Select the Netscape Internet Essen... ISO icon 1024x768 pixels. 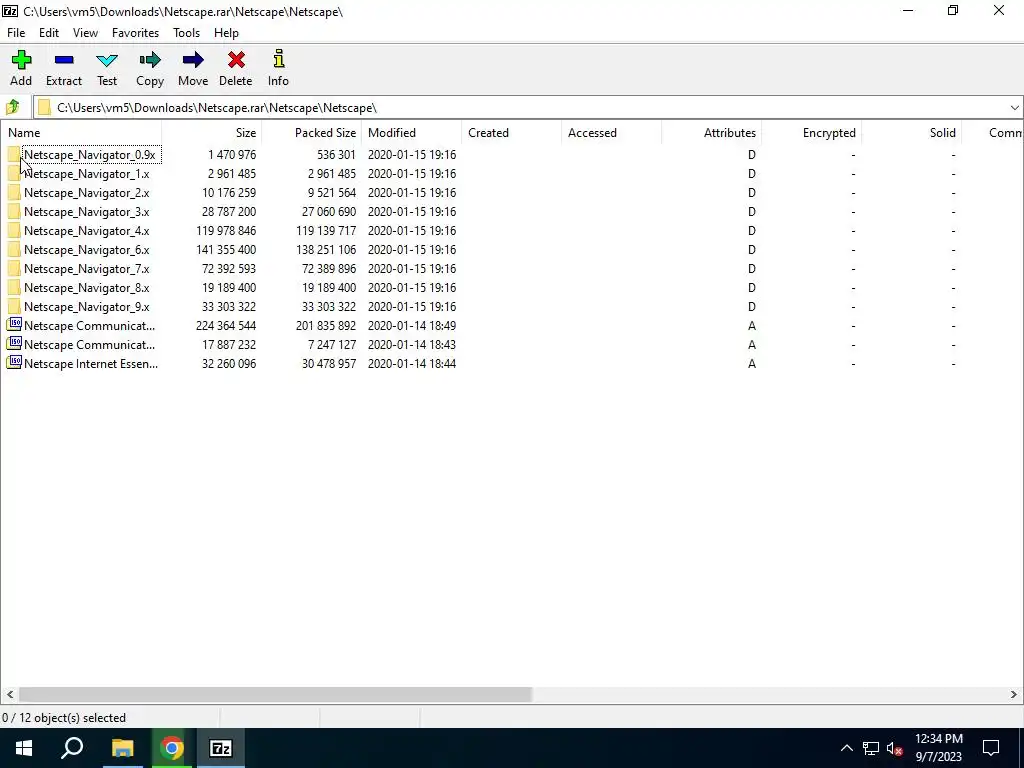click(x=14, y=362)
